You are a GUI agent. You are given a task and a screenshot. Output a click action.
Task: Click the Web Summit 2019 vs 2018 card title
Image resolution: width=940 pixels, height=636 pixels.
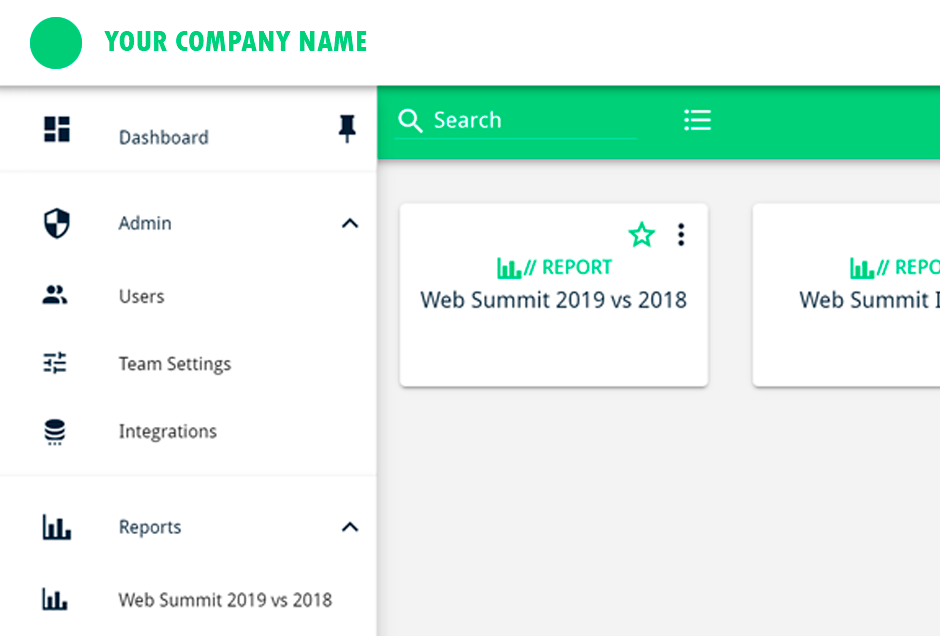(x=553, y=300)
